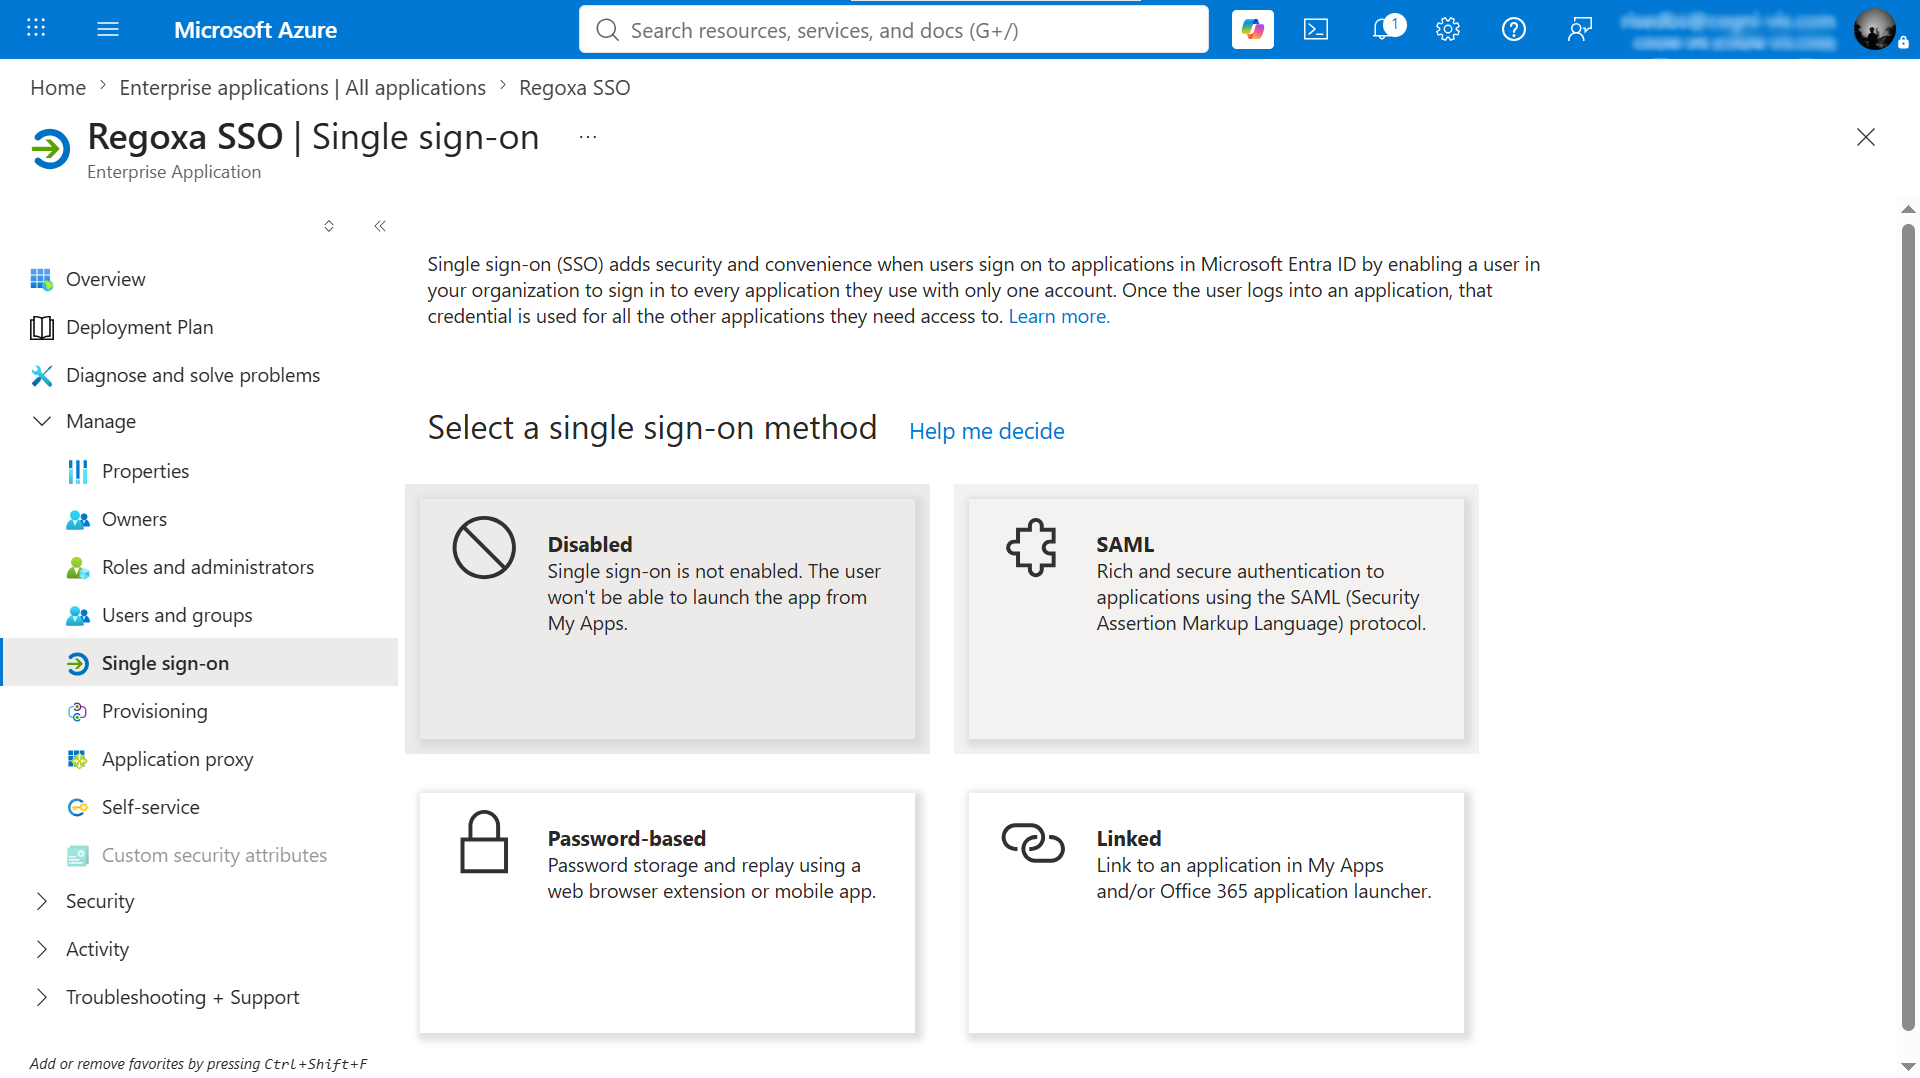Click the Owners people icon
This screenshot has width=1920, height=1078.
point(78,519)
